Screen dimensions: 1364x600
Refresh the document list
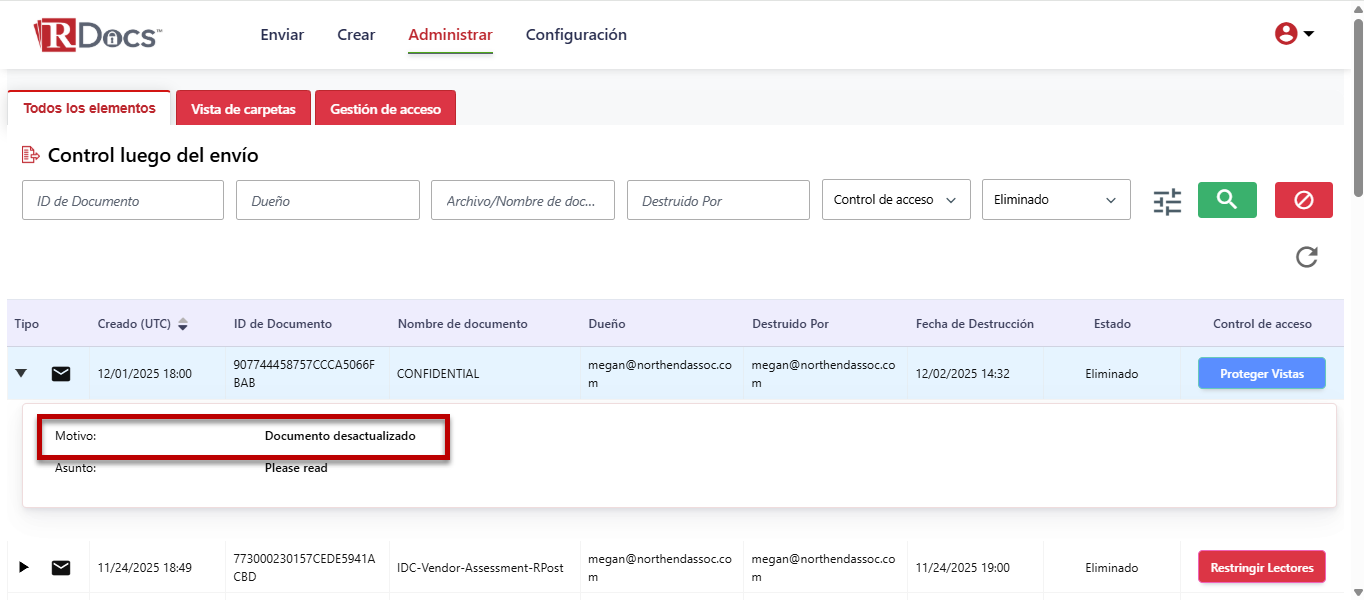click(1306, 257)
